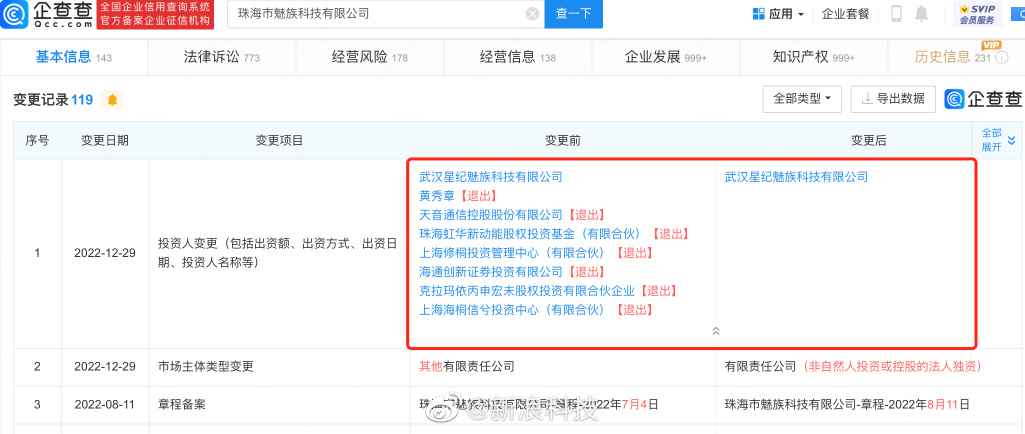Select the 市场主体类型变更 cell
The image size is (1025, 434).
[279, 367]
